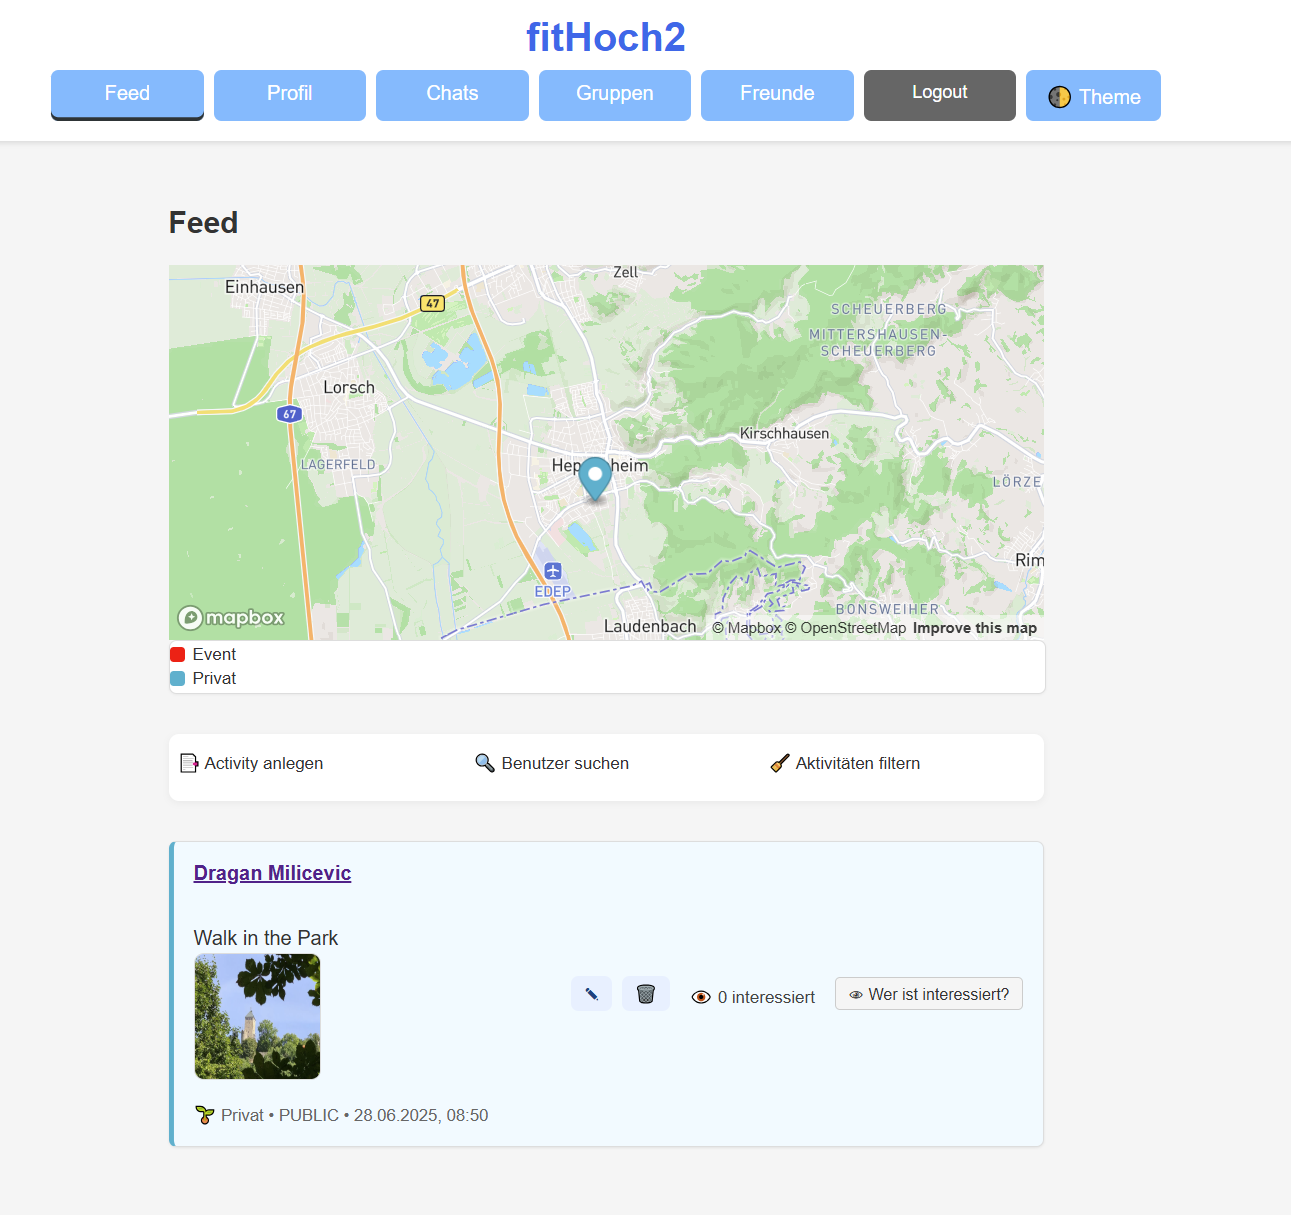1291x1215 pixels.
Task: Click the Logout button
Action: (x=940, y=95)
